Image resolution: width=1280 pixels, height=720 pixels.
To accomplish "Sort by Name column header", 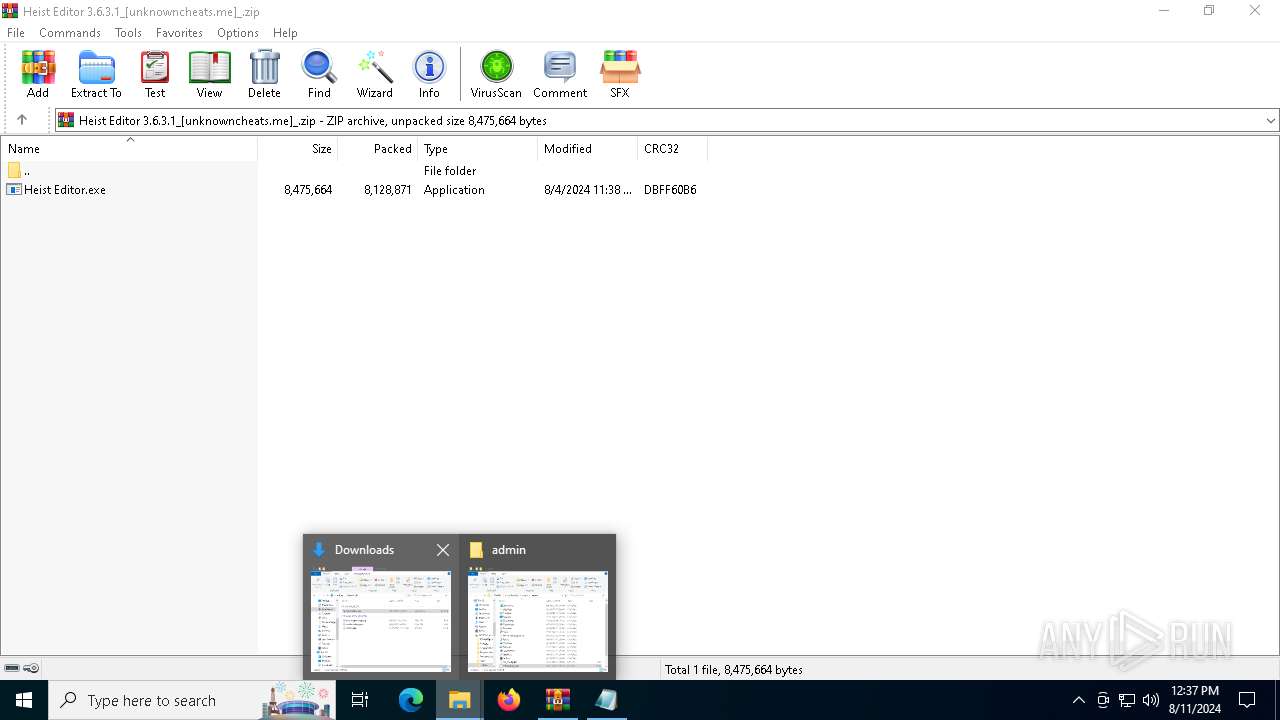I will coord(129,148).
